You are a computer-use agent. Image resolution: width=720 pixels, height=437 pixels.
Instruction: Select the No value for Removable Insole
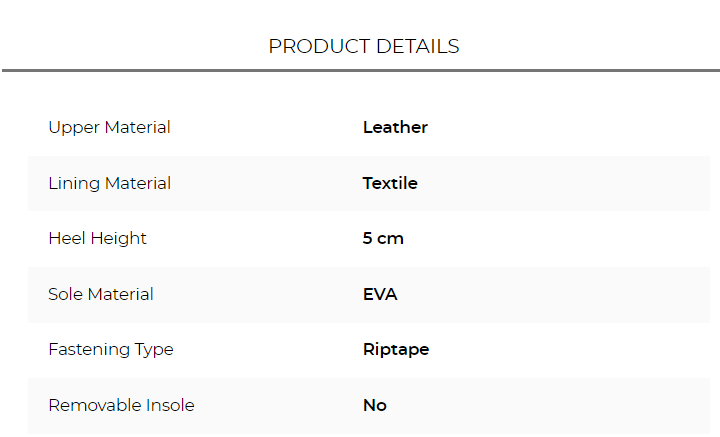(374, 406)
